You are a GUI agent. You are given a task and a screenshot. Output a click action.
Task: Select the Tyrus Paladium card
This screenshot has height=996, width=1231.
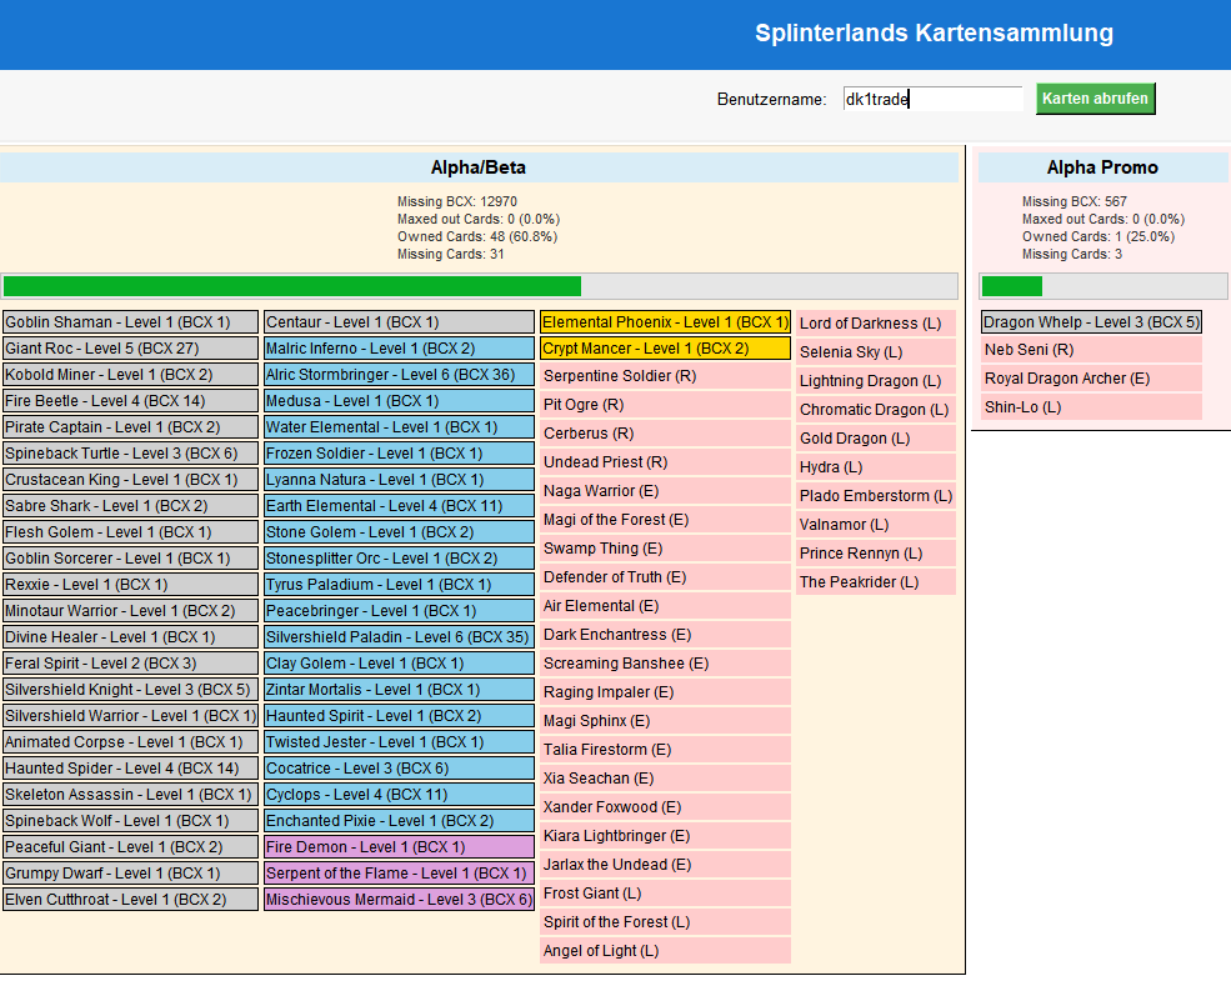coord(399,584)
